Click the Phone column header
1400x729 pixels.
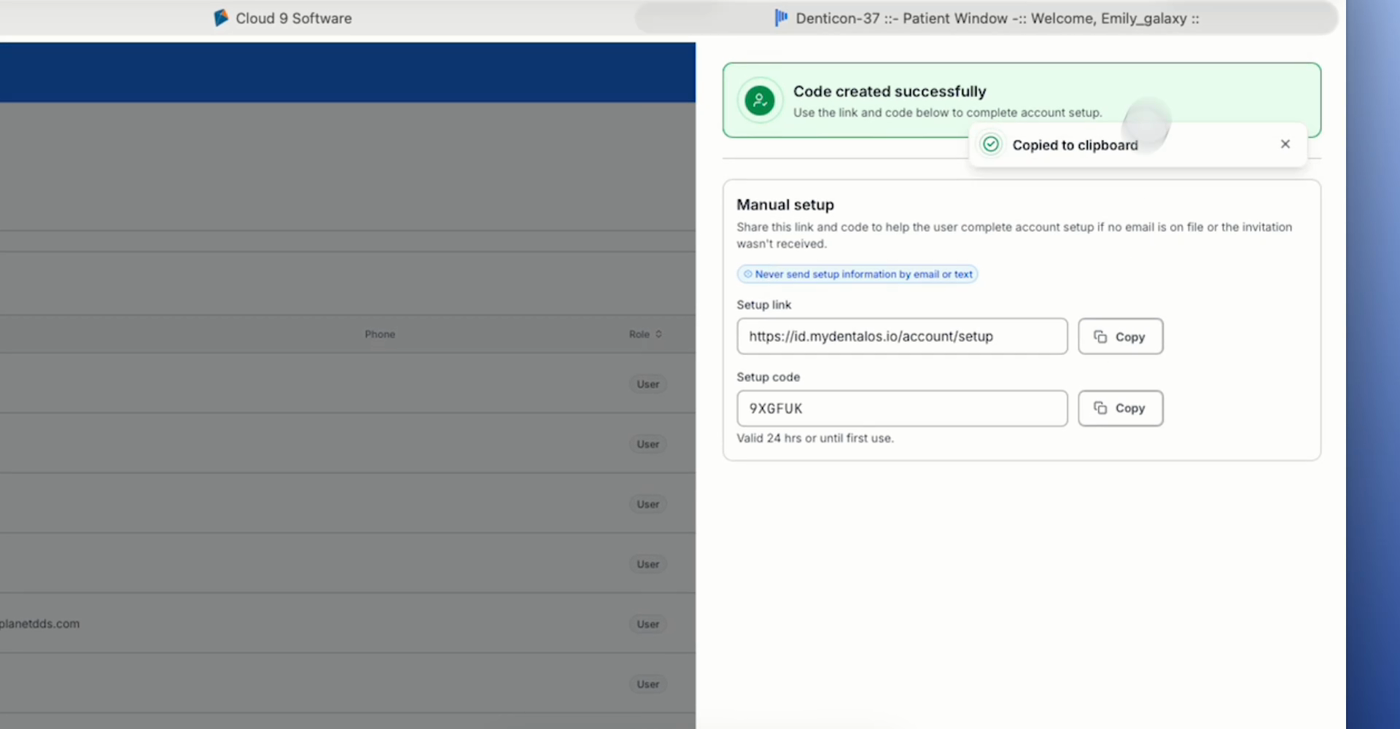[380, 334]
